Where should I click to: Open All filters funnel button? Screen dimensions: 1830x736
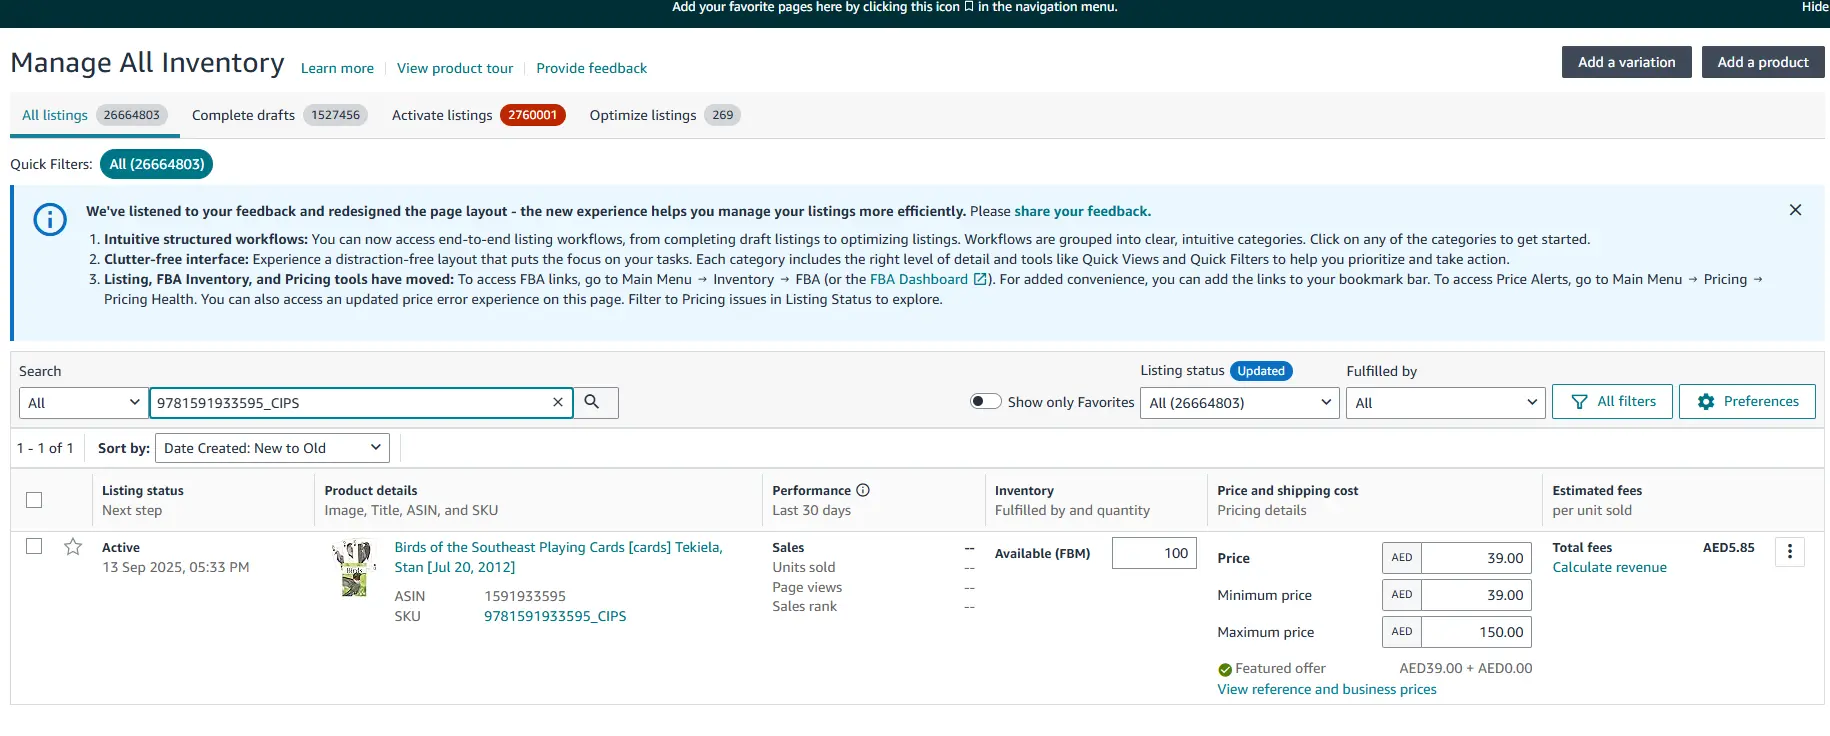1611,402
